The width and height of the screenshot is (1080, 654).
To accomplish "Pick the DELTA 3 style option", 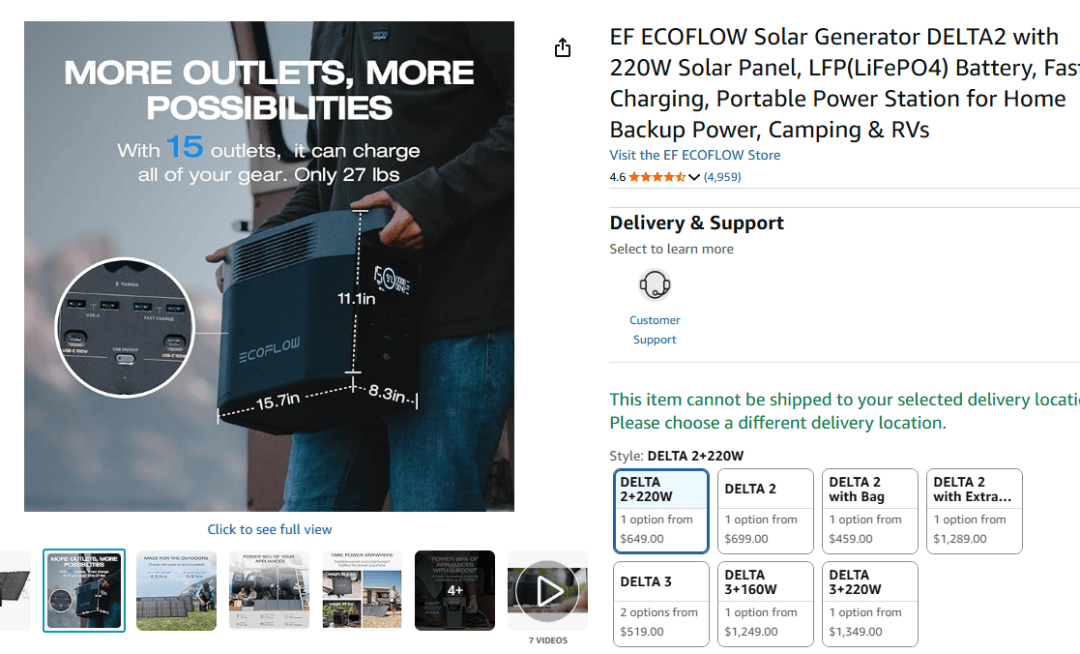I will (661, 604).
